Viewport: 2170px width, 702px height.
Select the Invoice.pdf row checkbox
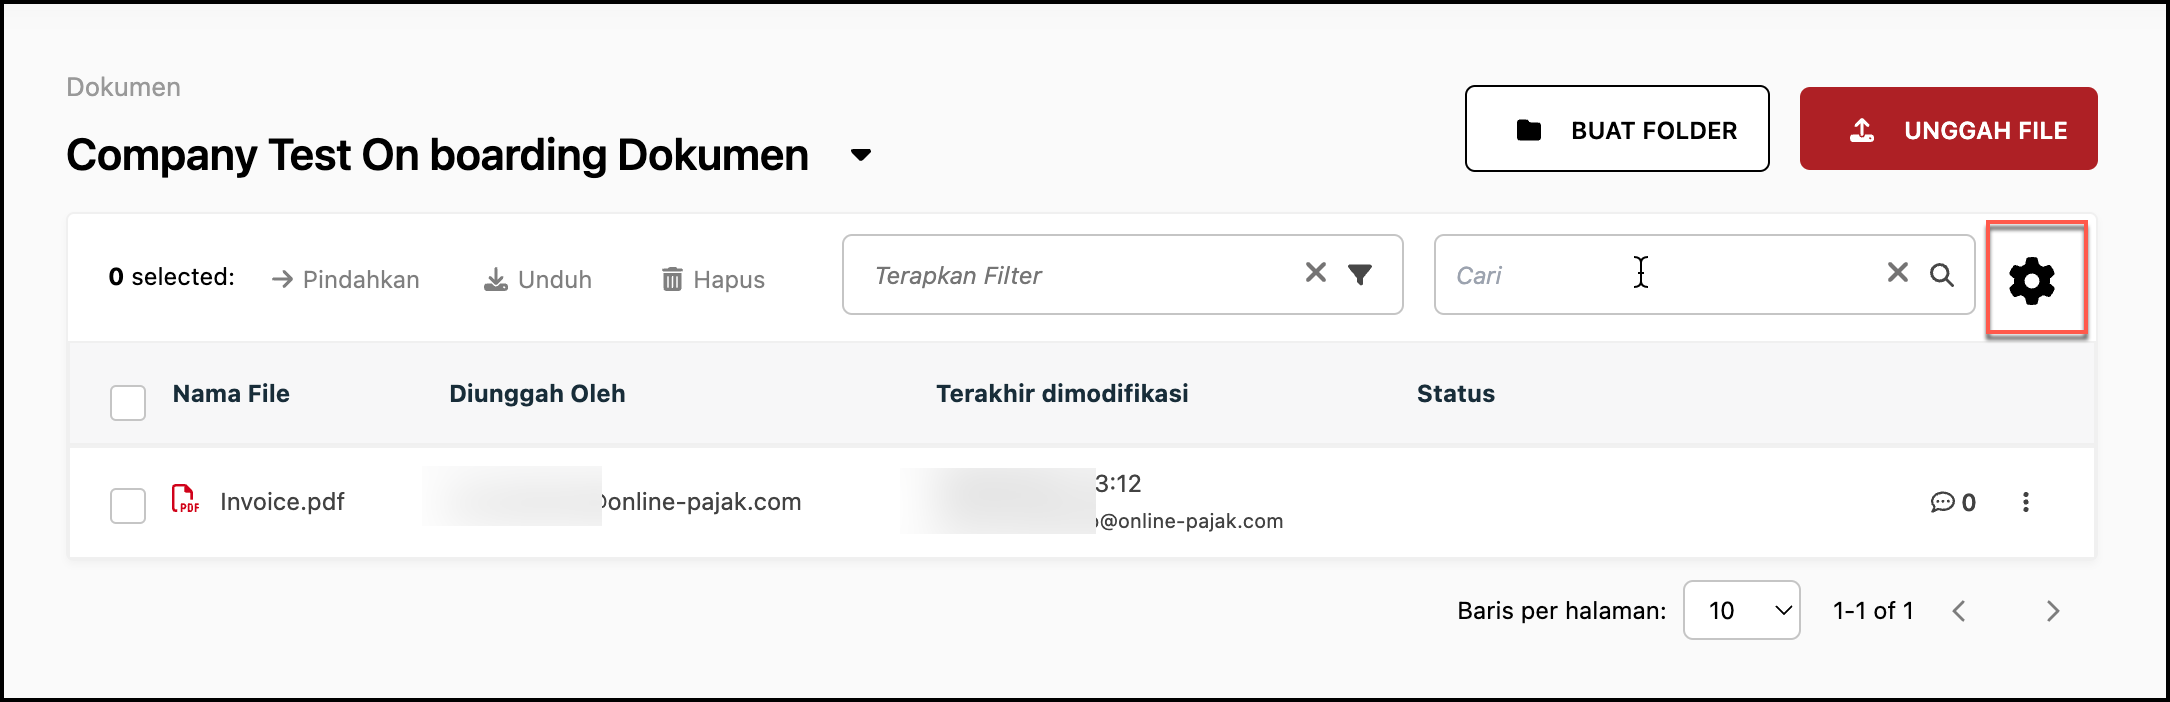[128, 506]
